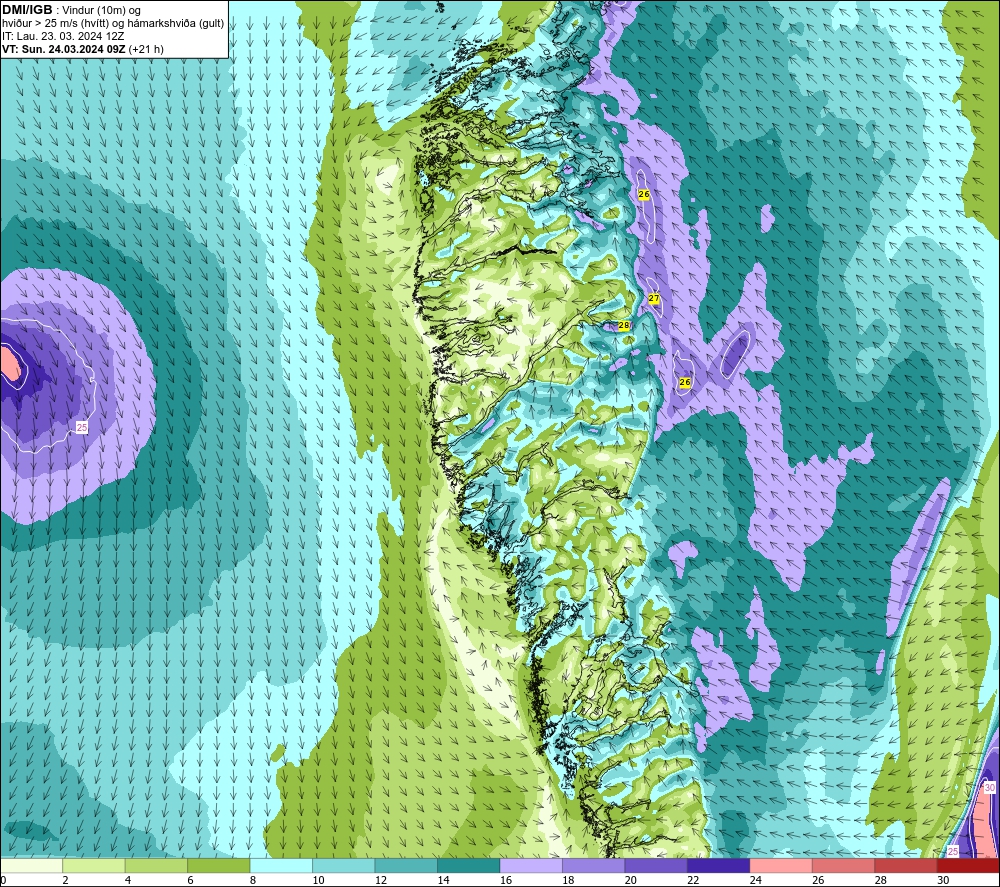
Task: Pick the dark indigo 22–24 legend swatch
Action: (x=719, y=865)
